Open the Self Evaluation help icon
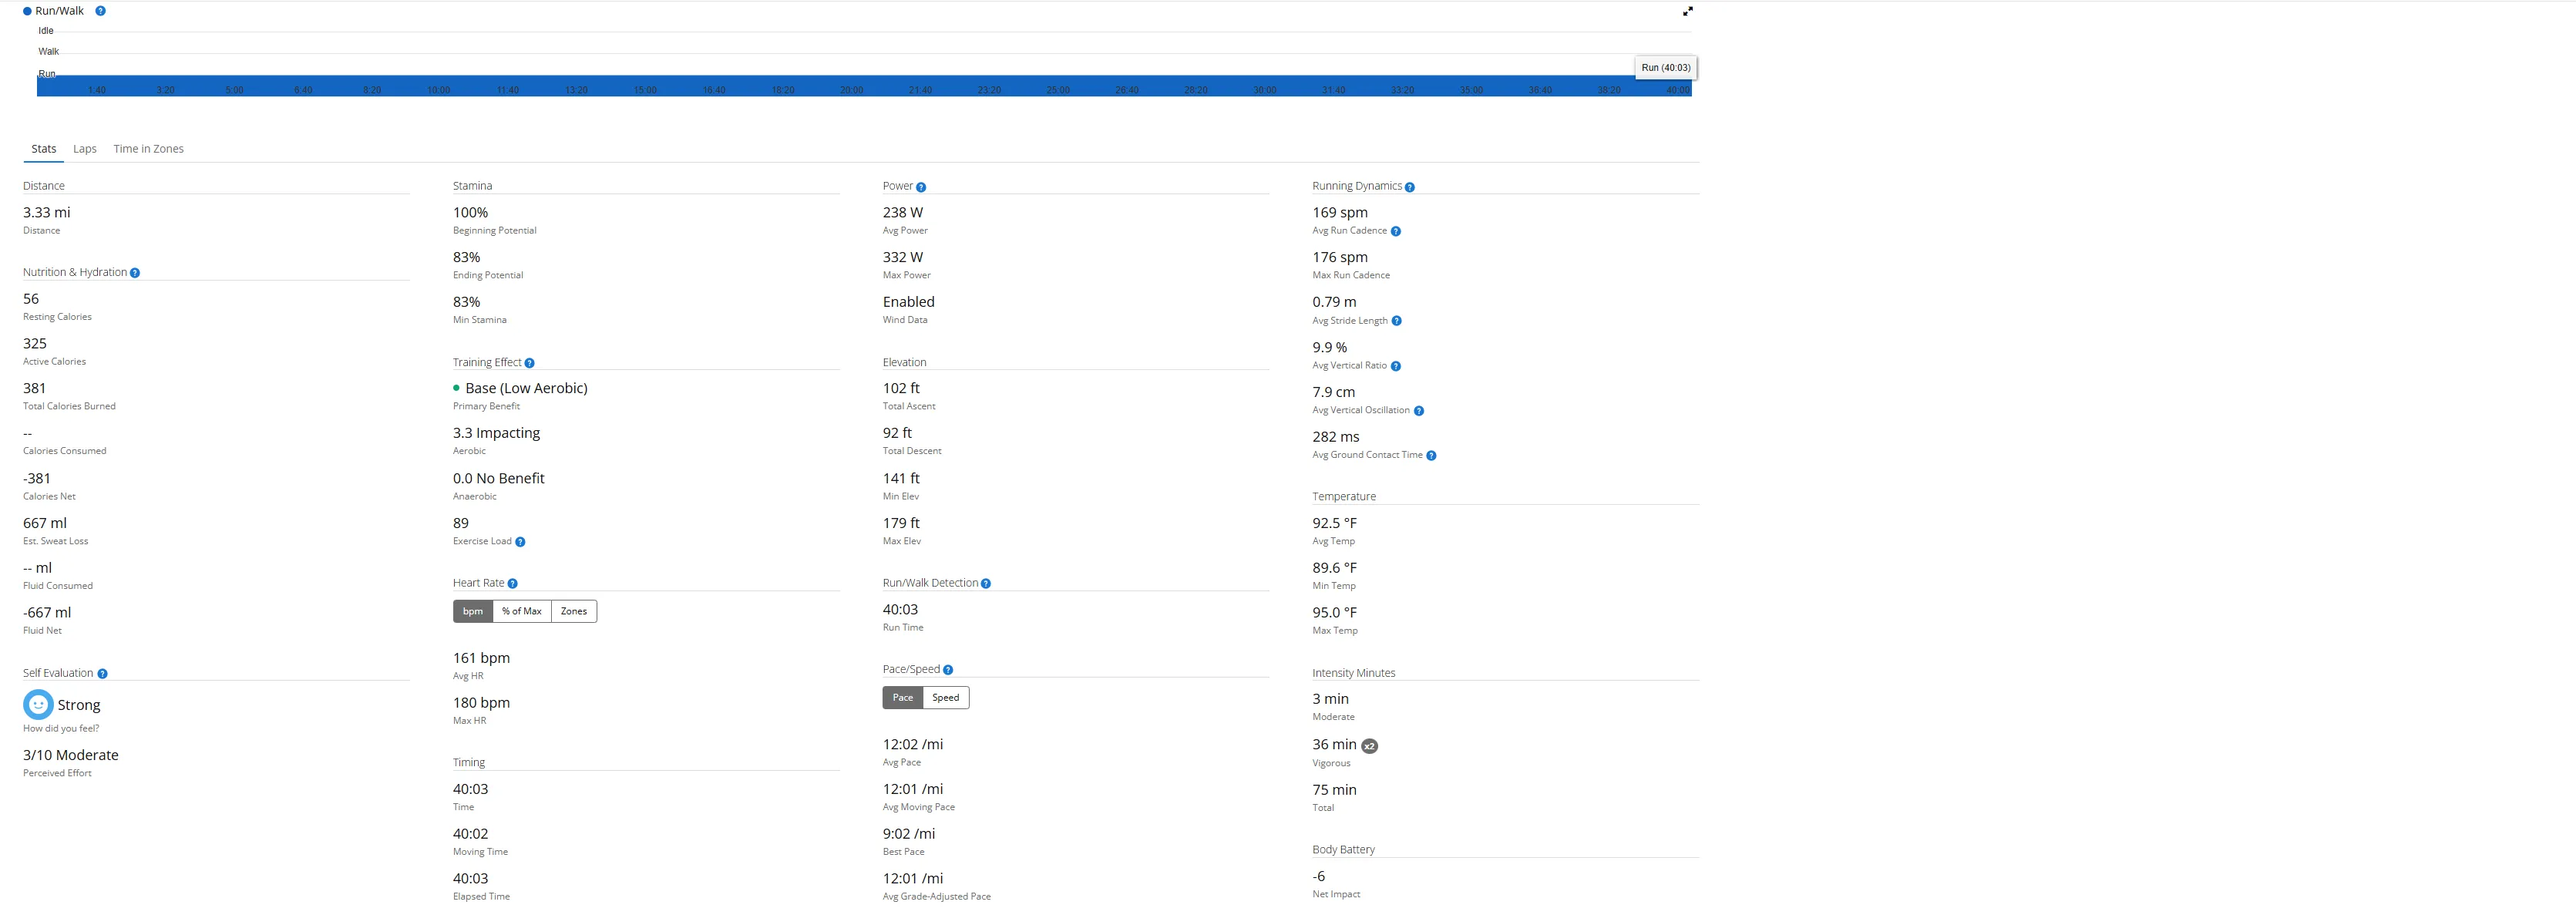2576x915 pixels. click(102, 674)
